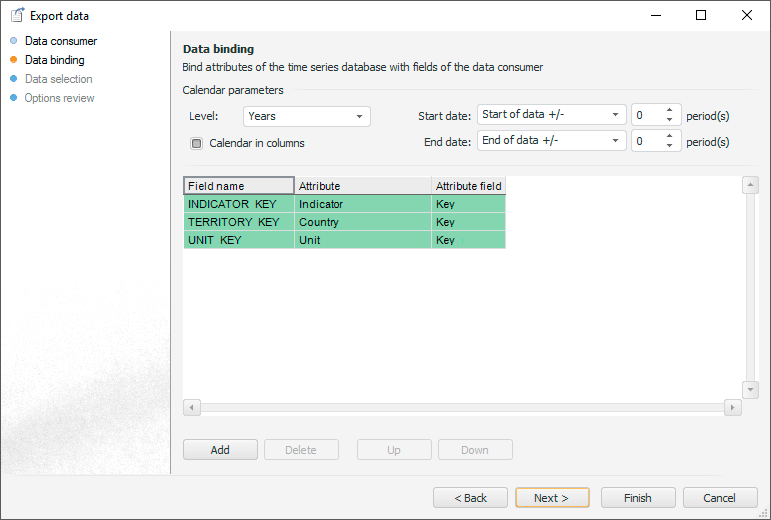The height and width of the screenshot is (520, 771).
Task: Click the Attribute field column header
Action: [468, 186]
